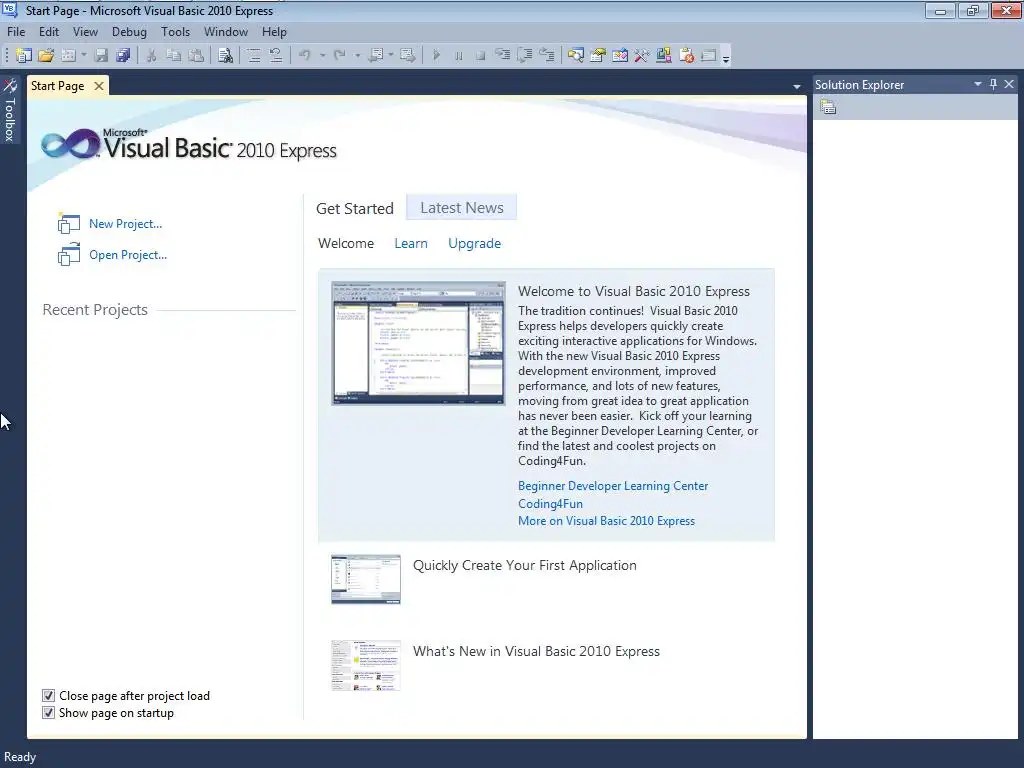
Task: Pin or auto-hide the Solution Explorer panel
Action: (993, 84)
